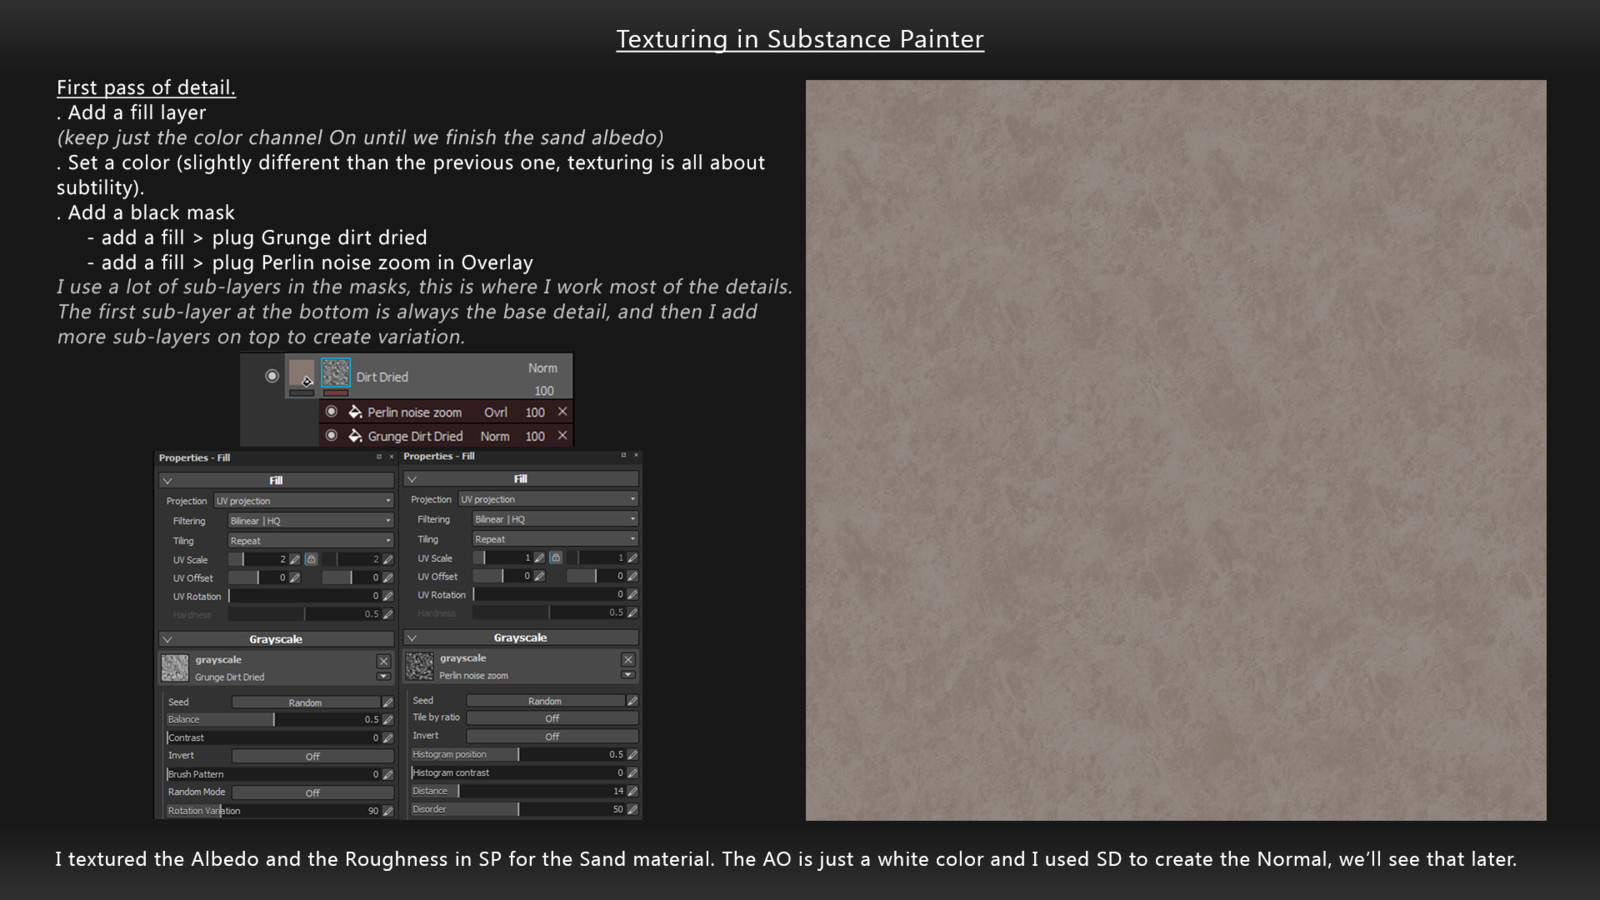
Task: Open the Filtering dropdown in right Properties panel
Action: [555, 519]
